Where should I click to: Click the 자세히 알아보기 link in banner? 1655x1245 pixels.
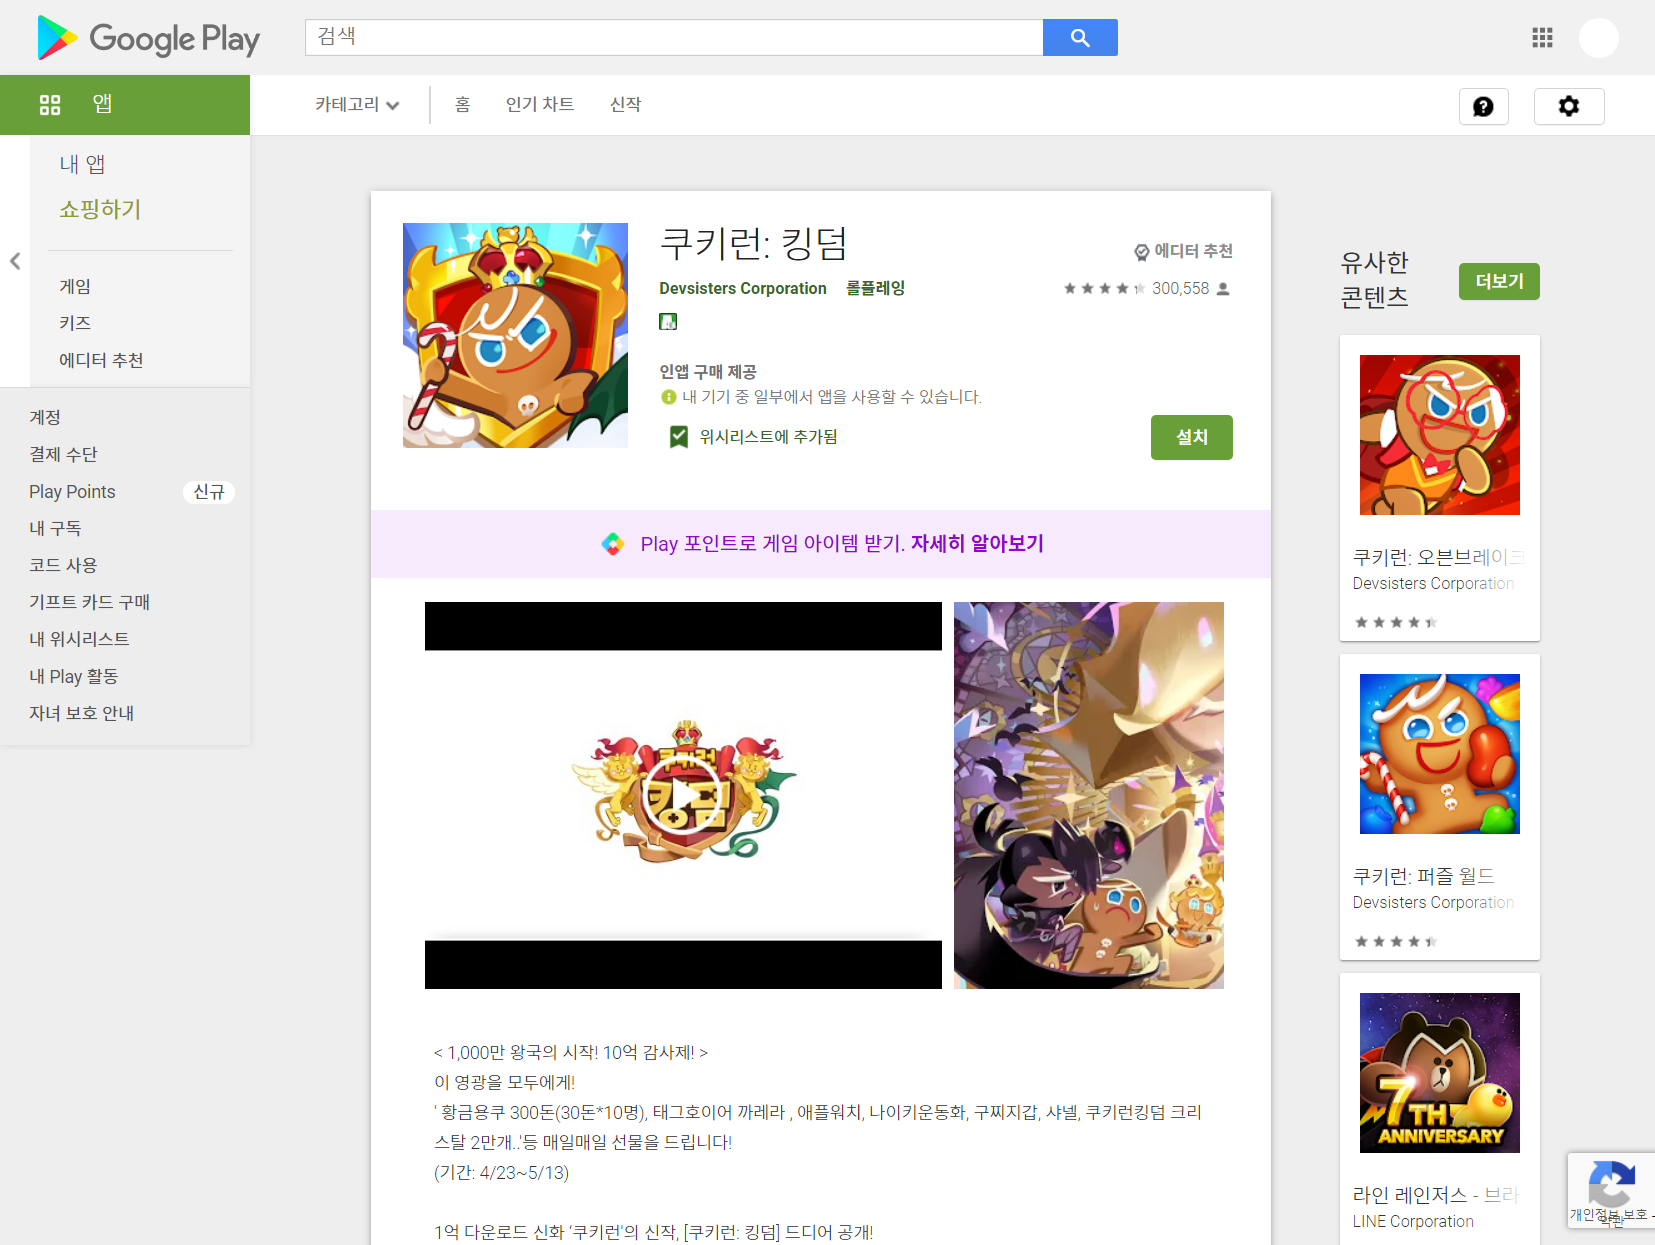coord(977,544)
